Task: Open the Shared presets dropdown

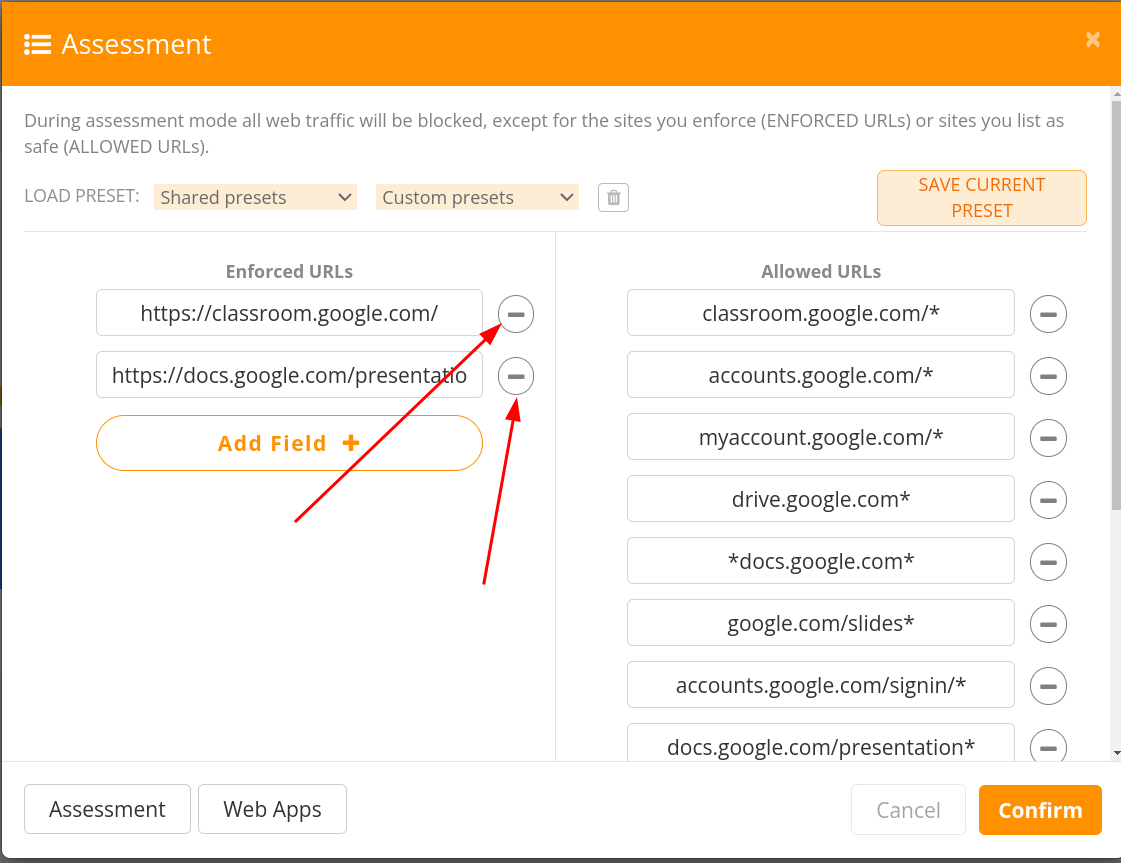Action: point(255,197)
